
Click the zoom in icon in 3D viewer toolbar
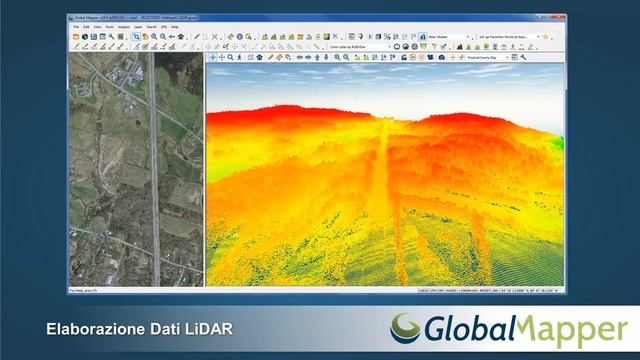pyautogui.click(x=337, y=58)
